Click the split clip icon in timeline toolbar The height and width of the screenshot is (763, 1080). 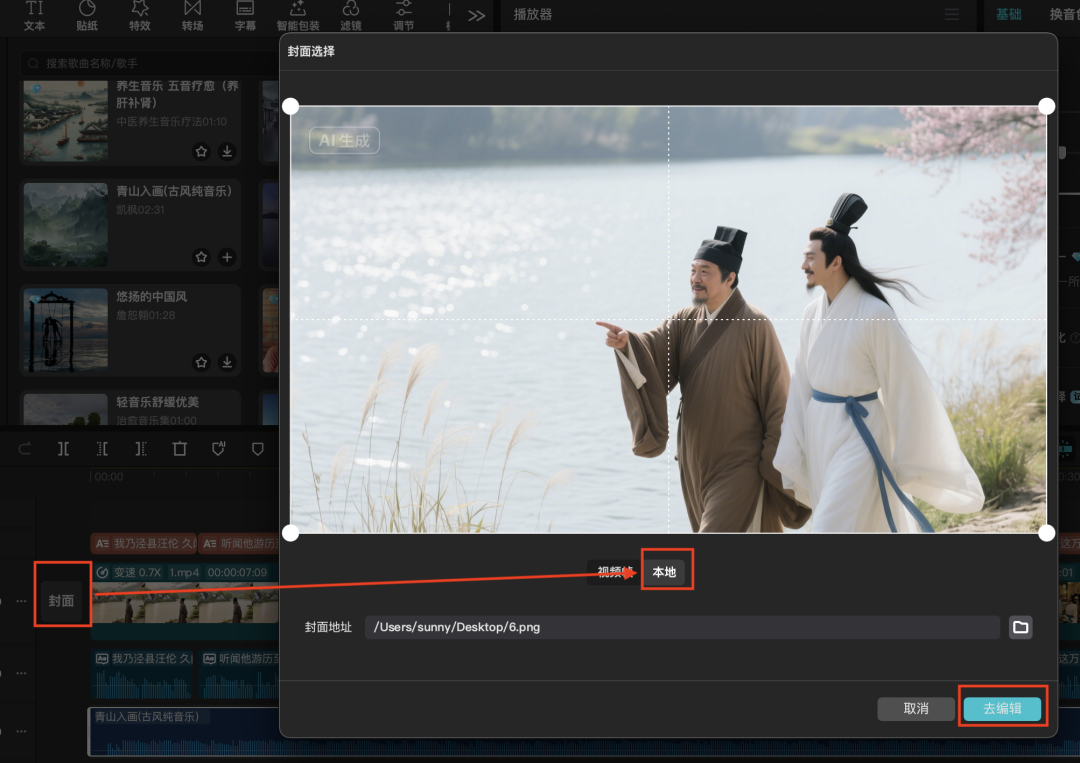coord(64,449)
